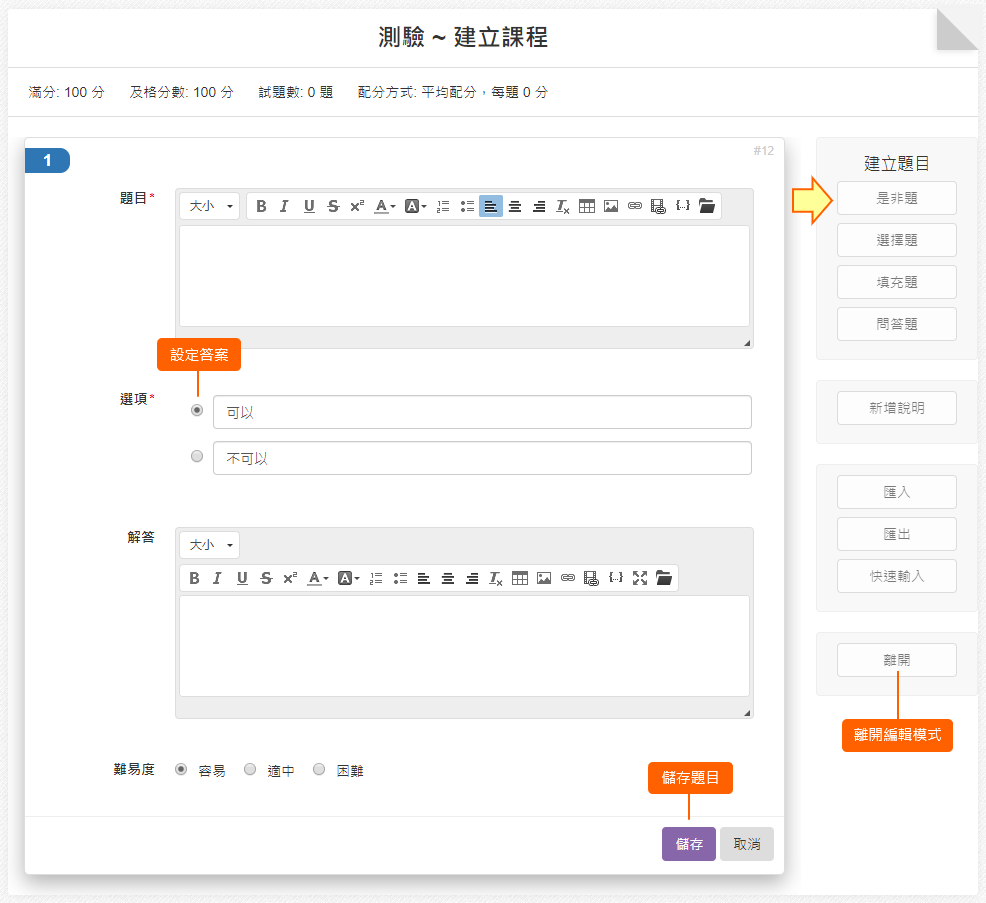
Task: Toggle bold in the 題目 editor toolbar
Action: (x=261, y=206)
